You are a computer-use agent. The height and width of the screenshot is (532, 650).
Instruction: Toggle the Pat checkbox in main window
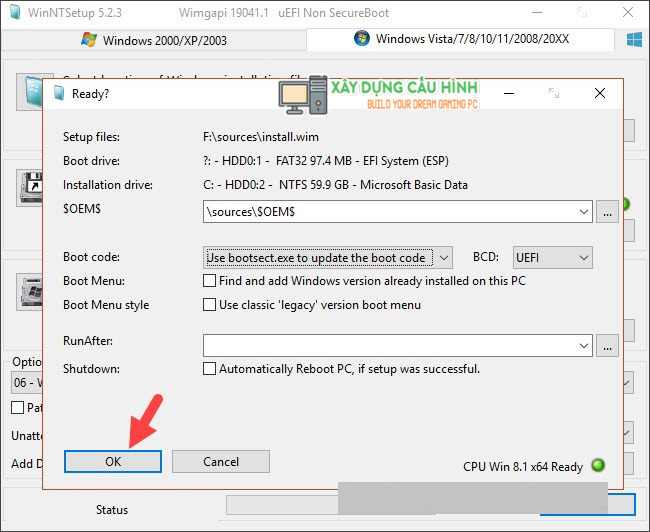click(x=17, y=408)
